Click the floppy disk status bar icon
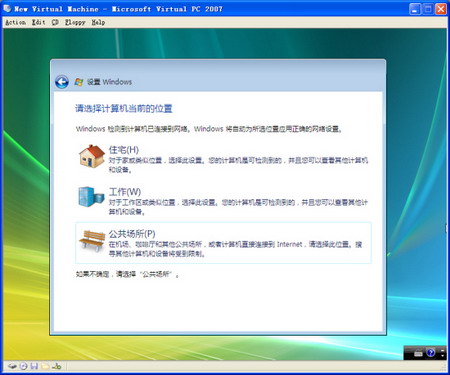The image size is (450, 375). point(34,366)
